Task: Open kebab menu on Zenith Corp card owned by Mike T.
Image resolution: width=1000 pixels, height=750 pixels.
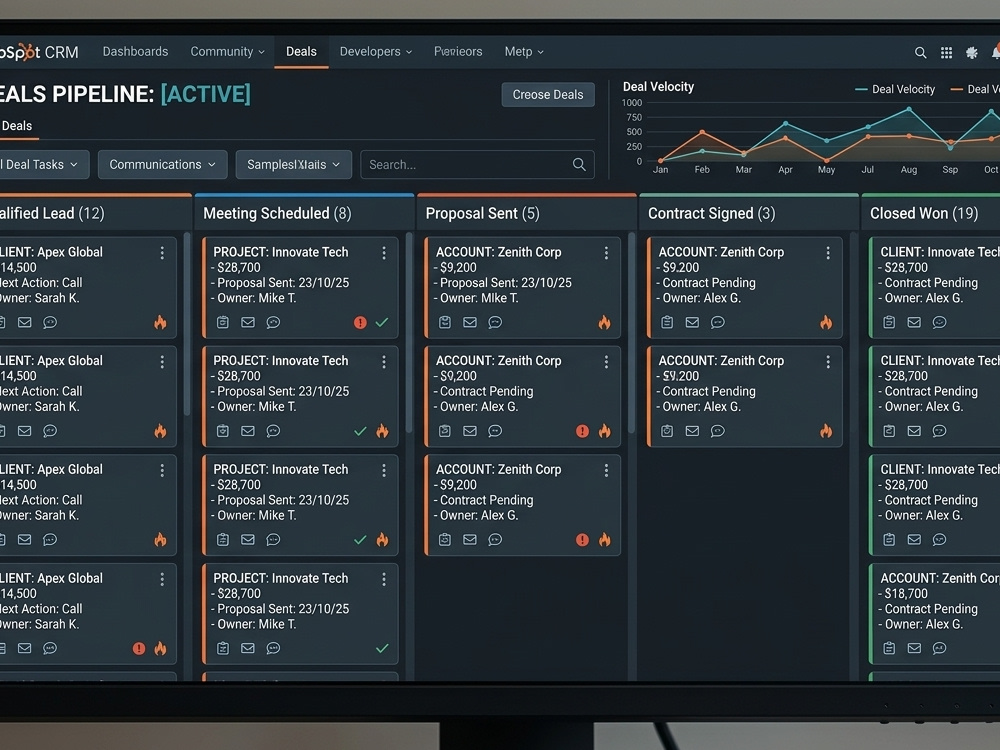Action: tap(606, 253)
